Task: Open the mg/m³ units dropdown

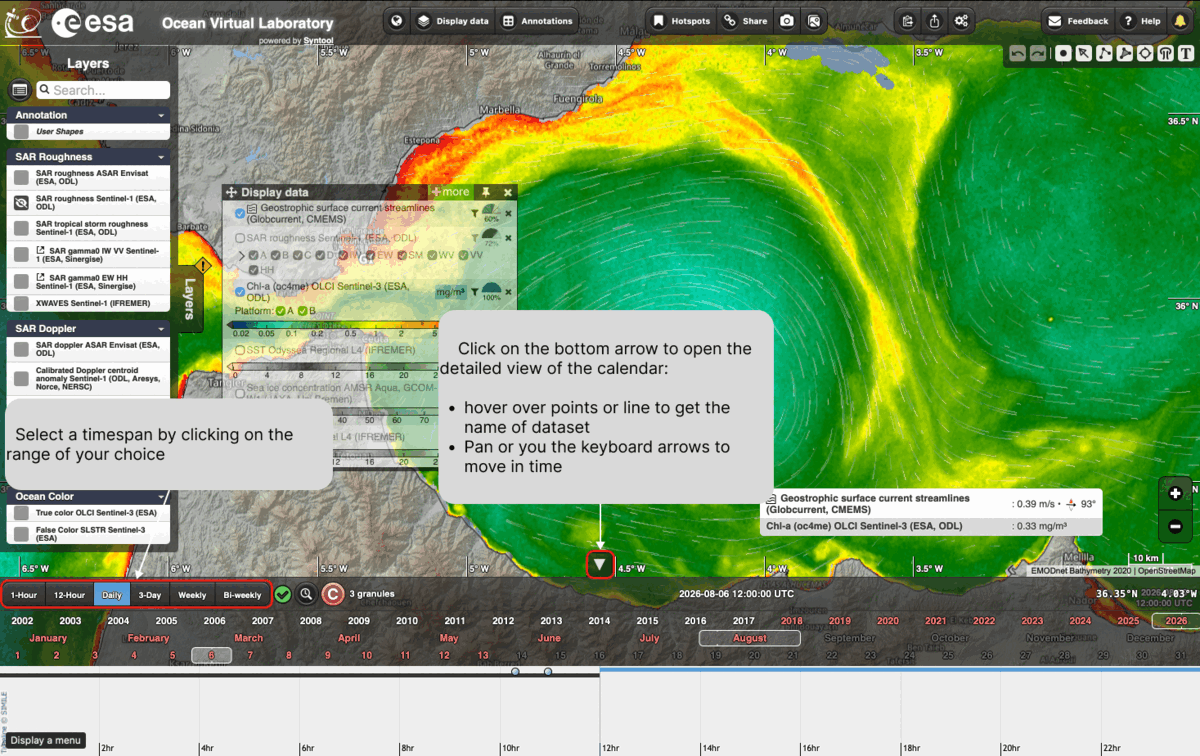Action: pyautogui.click(x=451, y=292)
